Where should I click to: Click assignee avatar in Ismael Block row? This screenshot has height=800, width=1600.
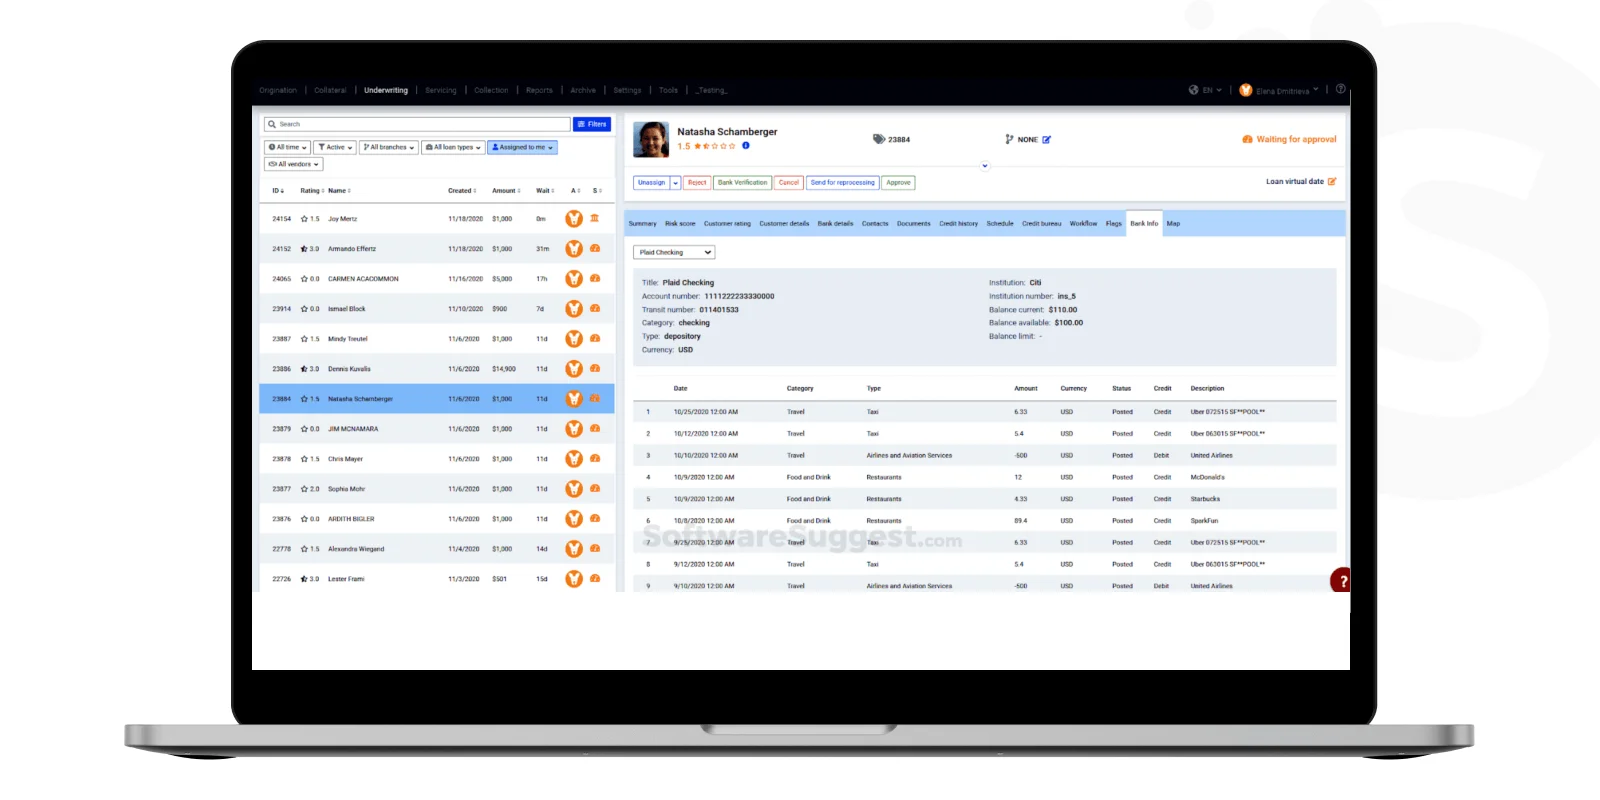coord(574,309)
